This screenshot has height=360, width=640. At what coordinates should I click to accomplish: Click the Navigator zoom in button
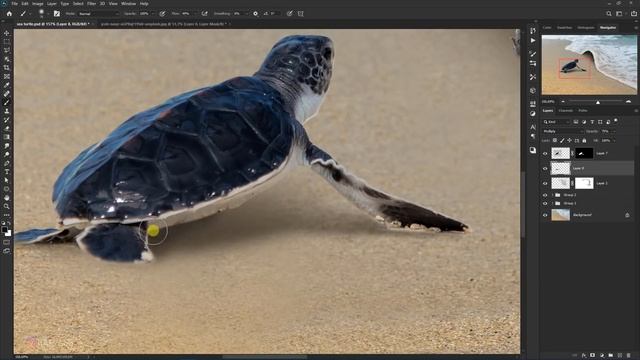click(628, 102)
